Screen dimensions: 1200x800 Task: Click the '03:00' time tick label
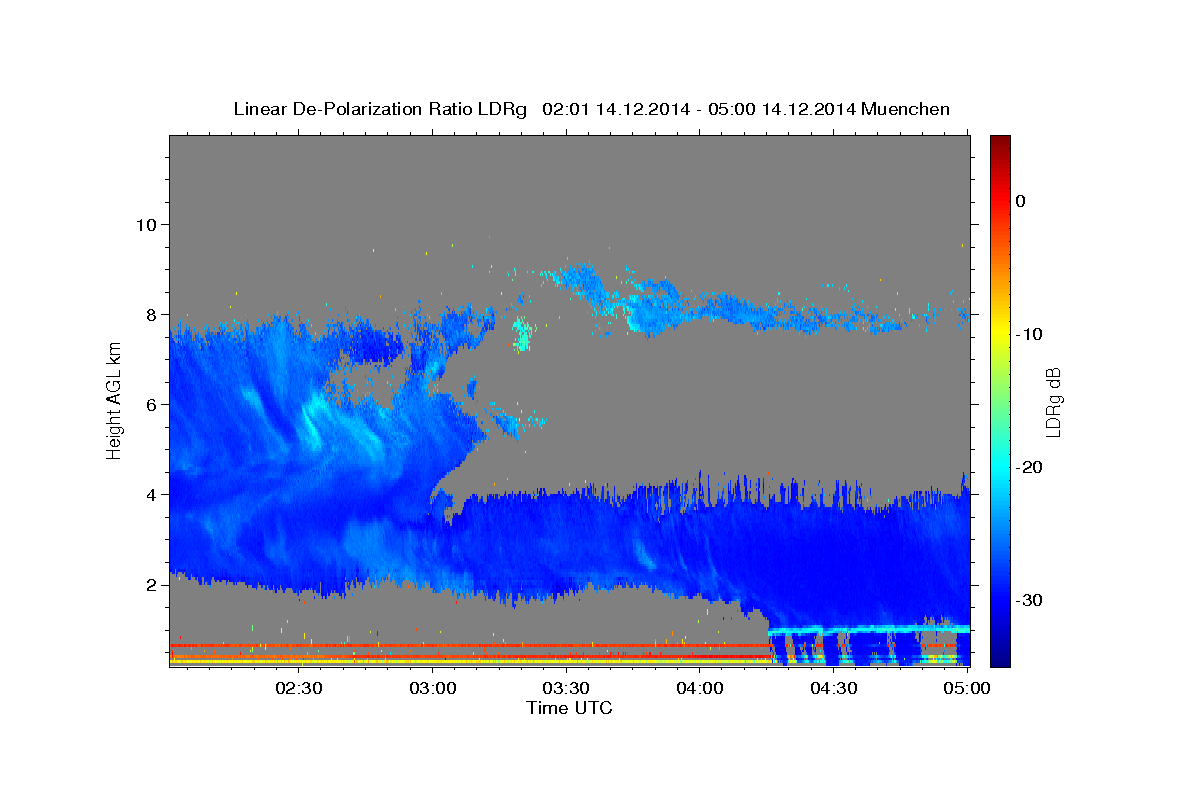[433, 688]
